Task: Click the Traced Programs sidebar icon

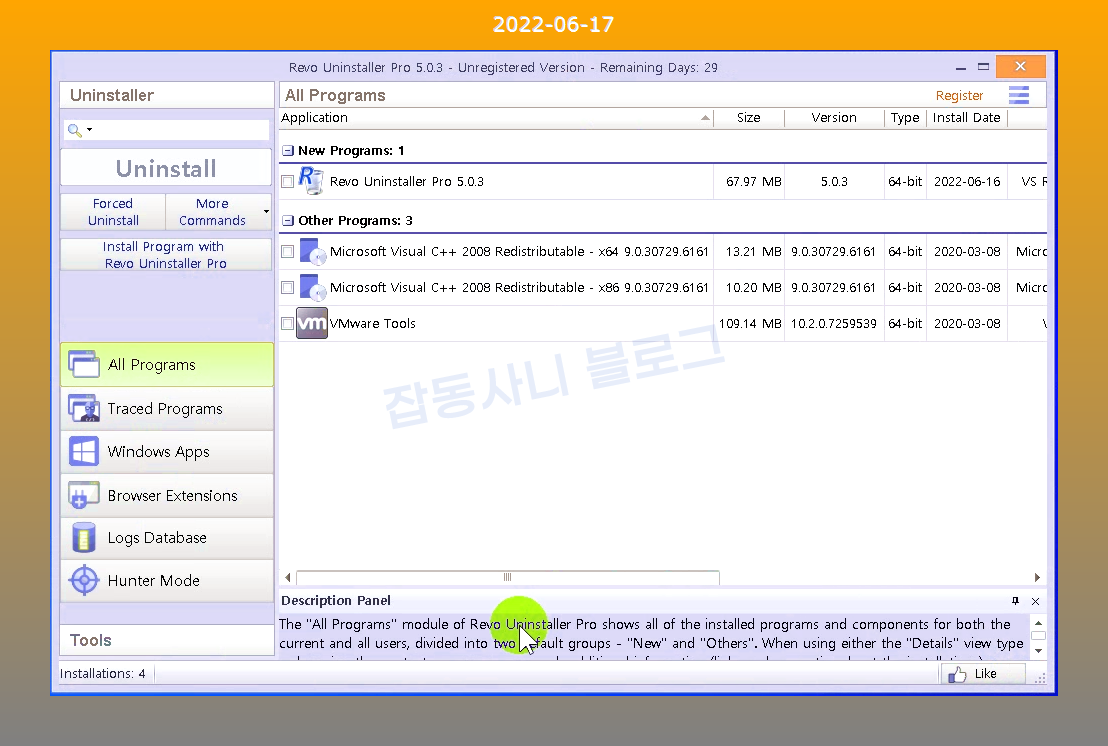Action: click(84, 408)
